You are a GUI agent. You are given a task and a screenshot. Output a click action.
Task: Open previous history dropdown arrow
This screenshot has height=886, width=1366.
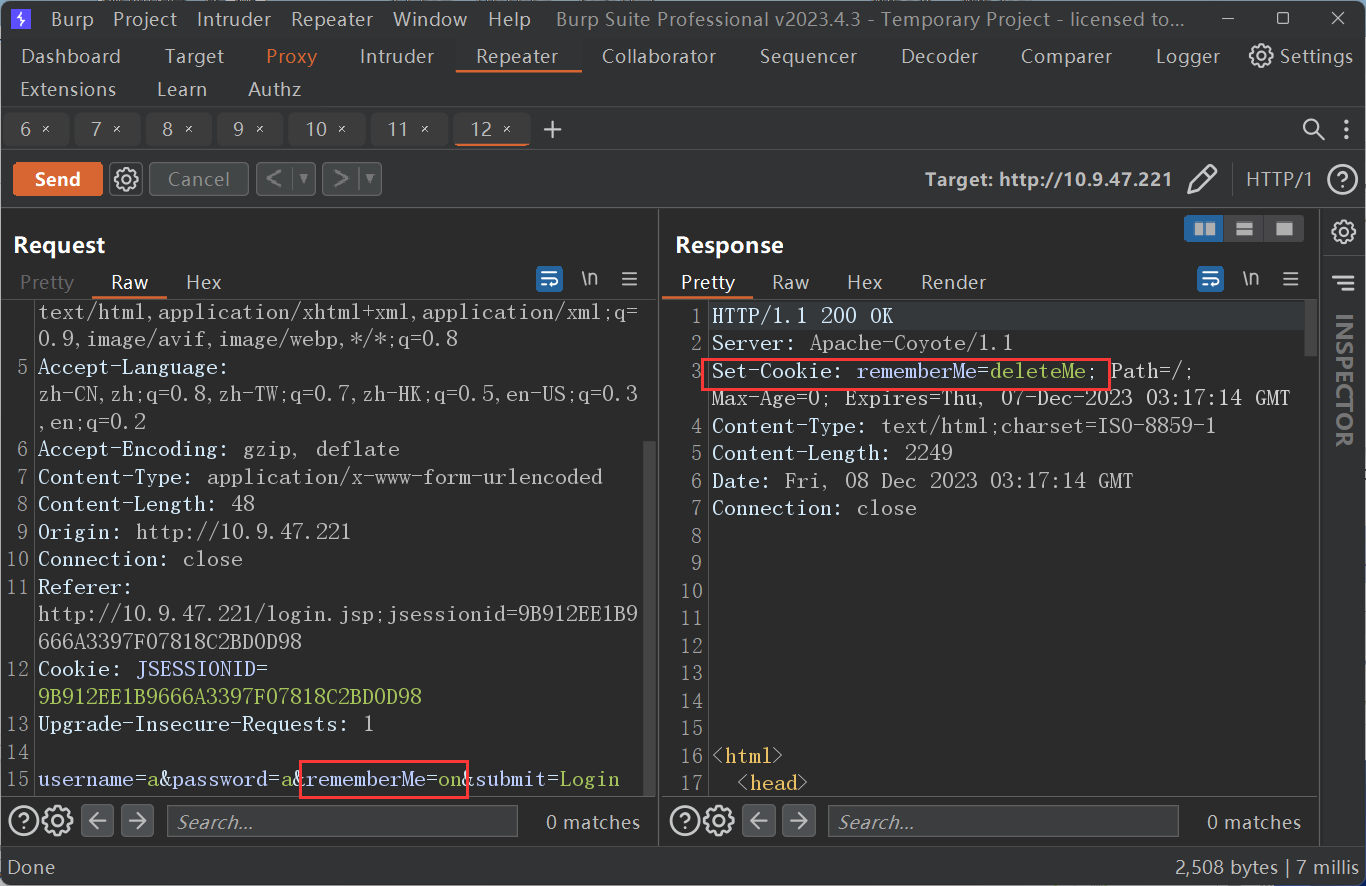[x=304, y=179]
